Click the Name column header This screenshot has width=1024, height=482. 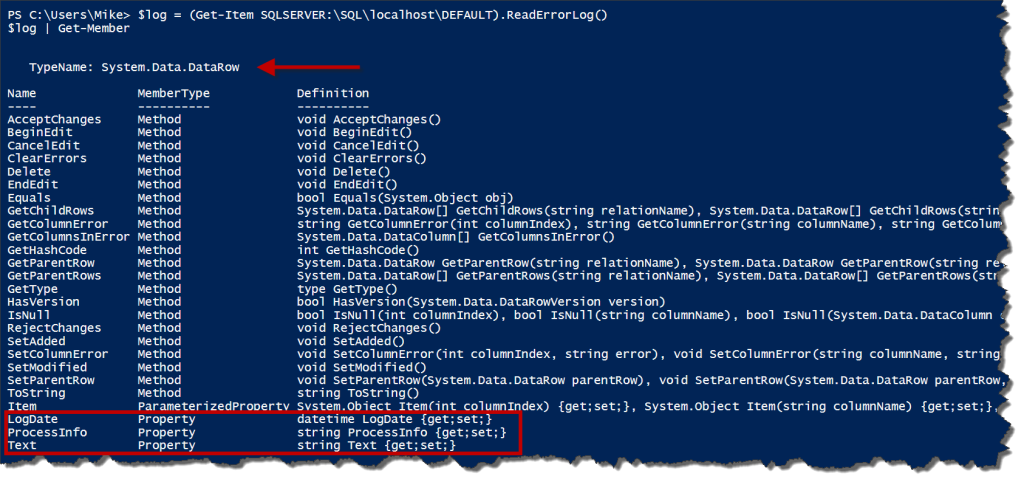tap(22, 93)
